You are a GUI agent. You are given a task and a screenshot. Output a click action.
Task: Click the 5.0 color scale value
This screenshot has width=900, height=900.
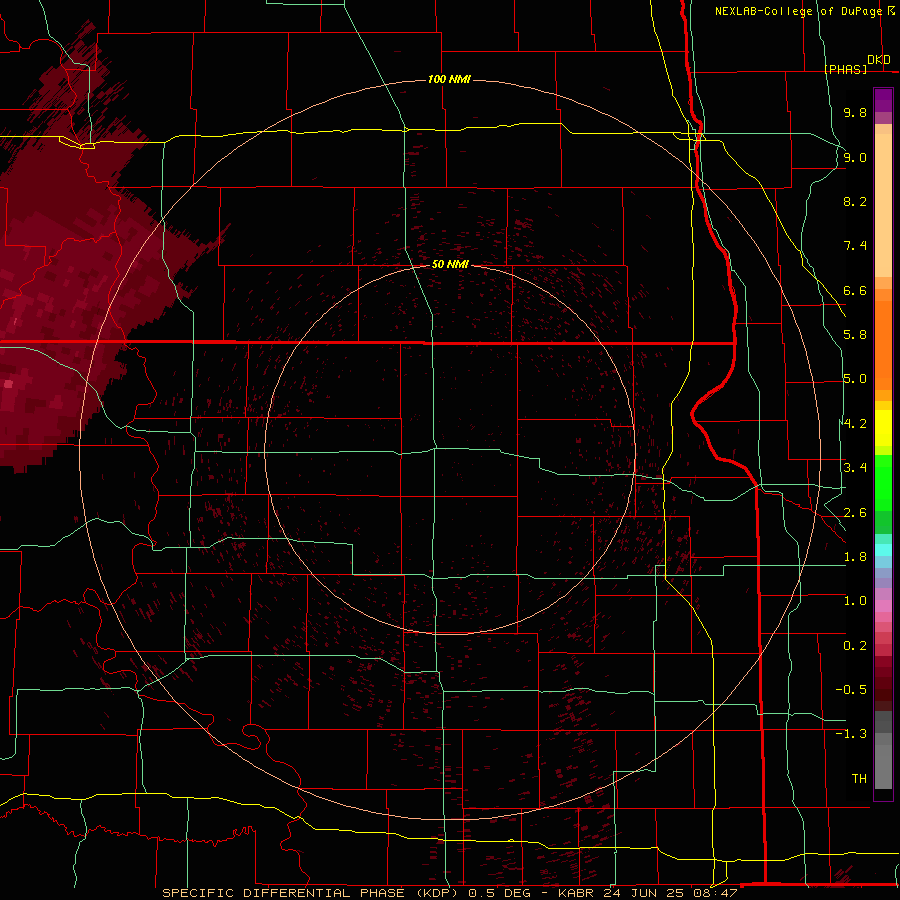855,379
